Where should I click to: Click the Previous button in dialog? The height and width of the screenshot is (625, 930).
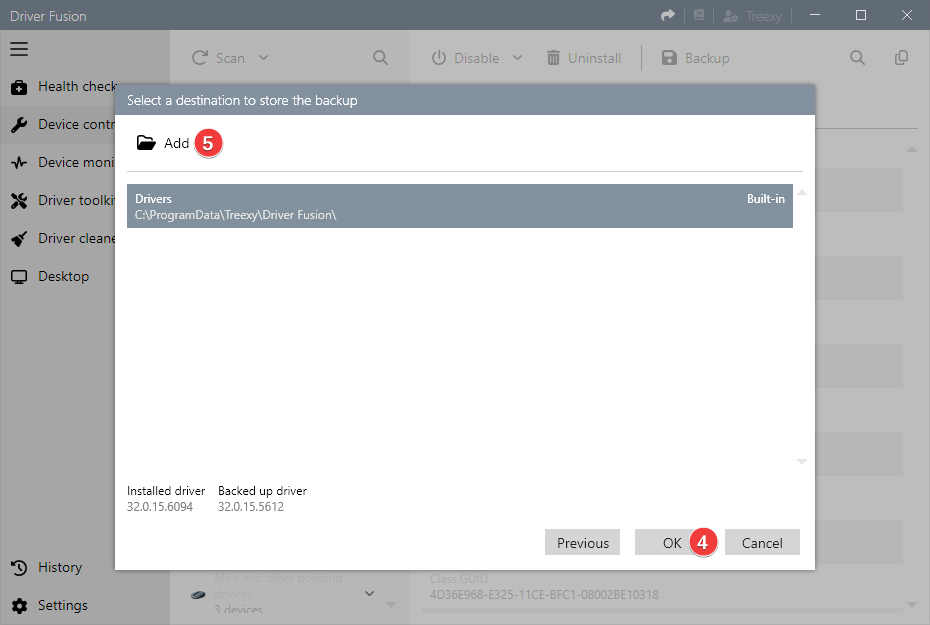click(582, 543)
